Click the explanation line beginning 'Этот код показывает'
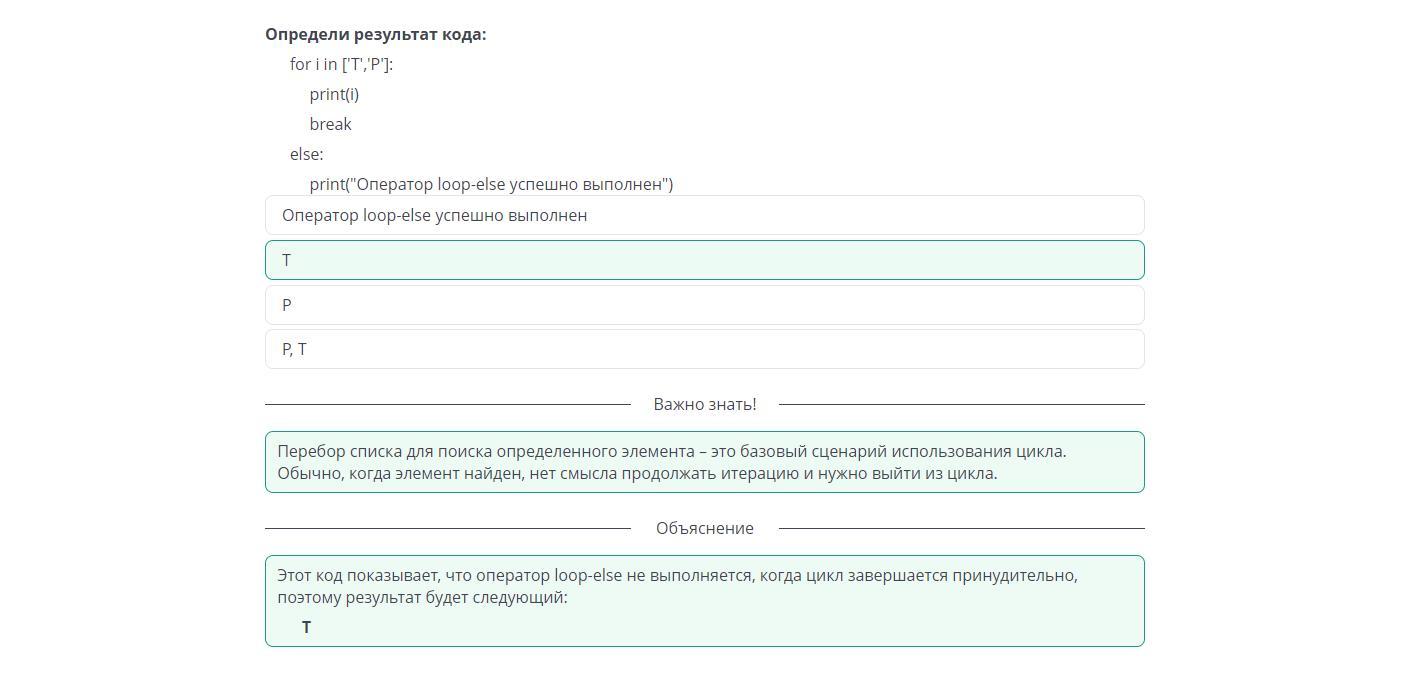The width and height of the screenshot is (1416, 682). (677, 576)
